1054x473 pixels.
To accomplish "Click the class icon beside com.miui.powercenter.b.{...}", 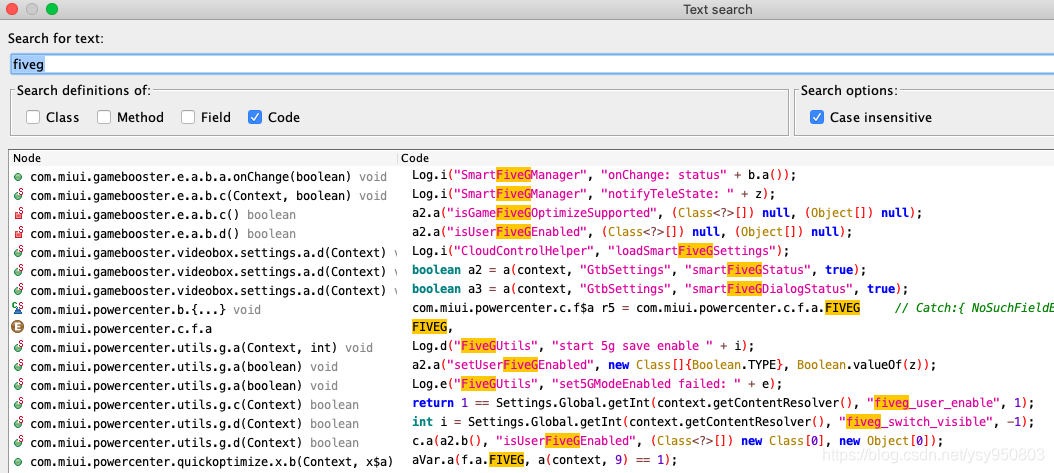I will 18,309.
